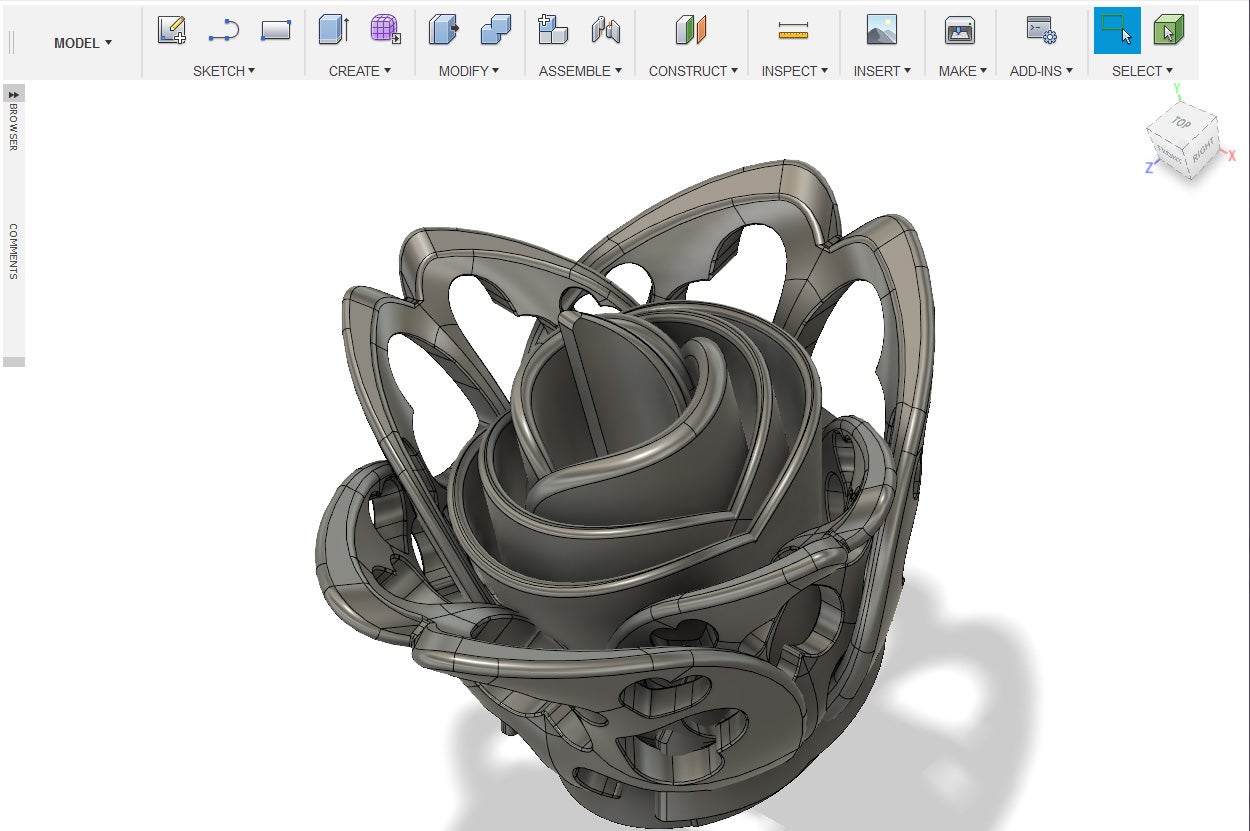
Task: Click the Create Form purple icon
Action: [x=385, y=31]
